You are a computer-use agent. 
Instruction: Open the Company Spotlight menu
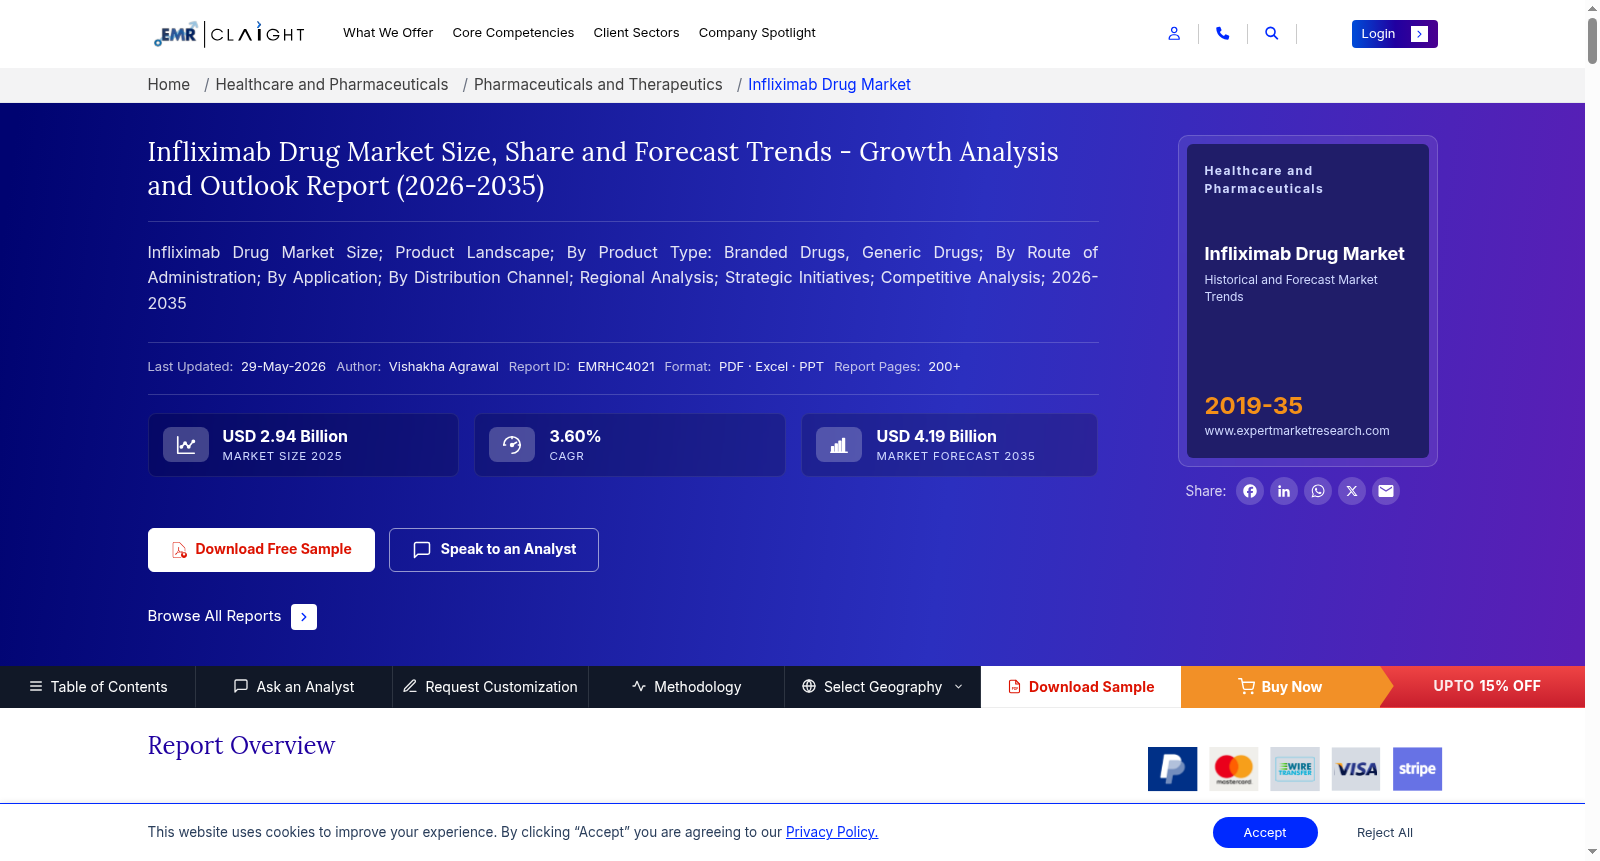[x=757, y=33]
